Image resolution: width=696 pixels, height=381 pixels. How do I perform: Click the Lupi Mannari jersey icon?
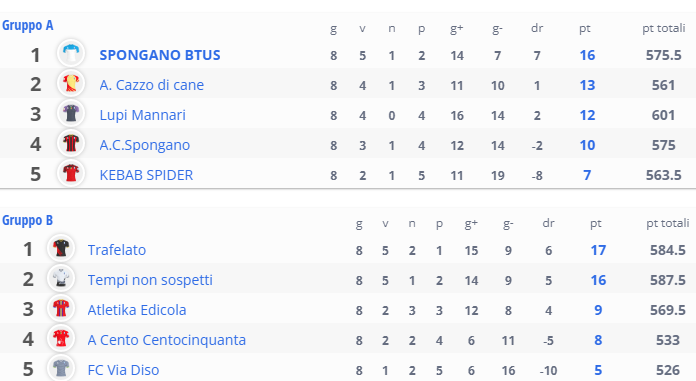pyautogui.click(x=71, y=113)
